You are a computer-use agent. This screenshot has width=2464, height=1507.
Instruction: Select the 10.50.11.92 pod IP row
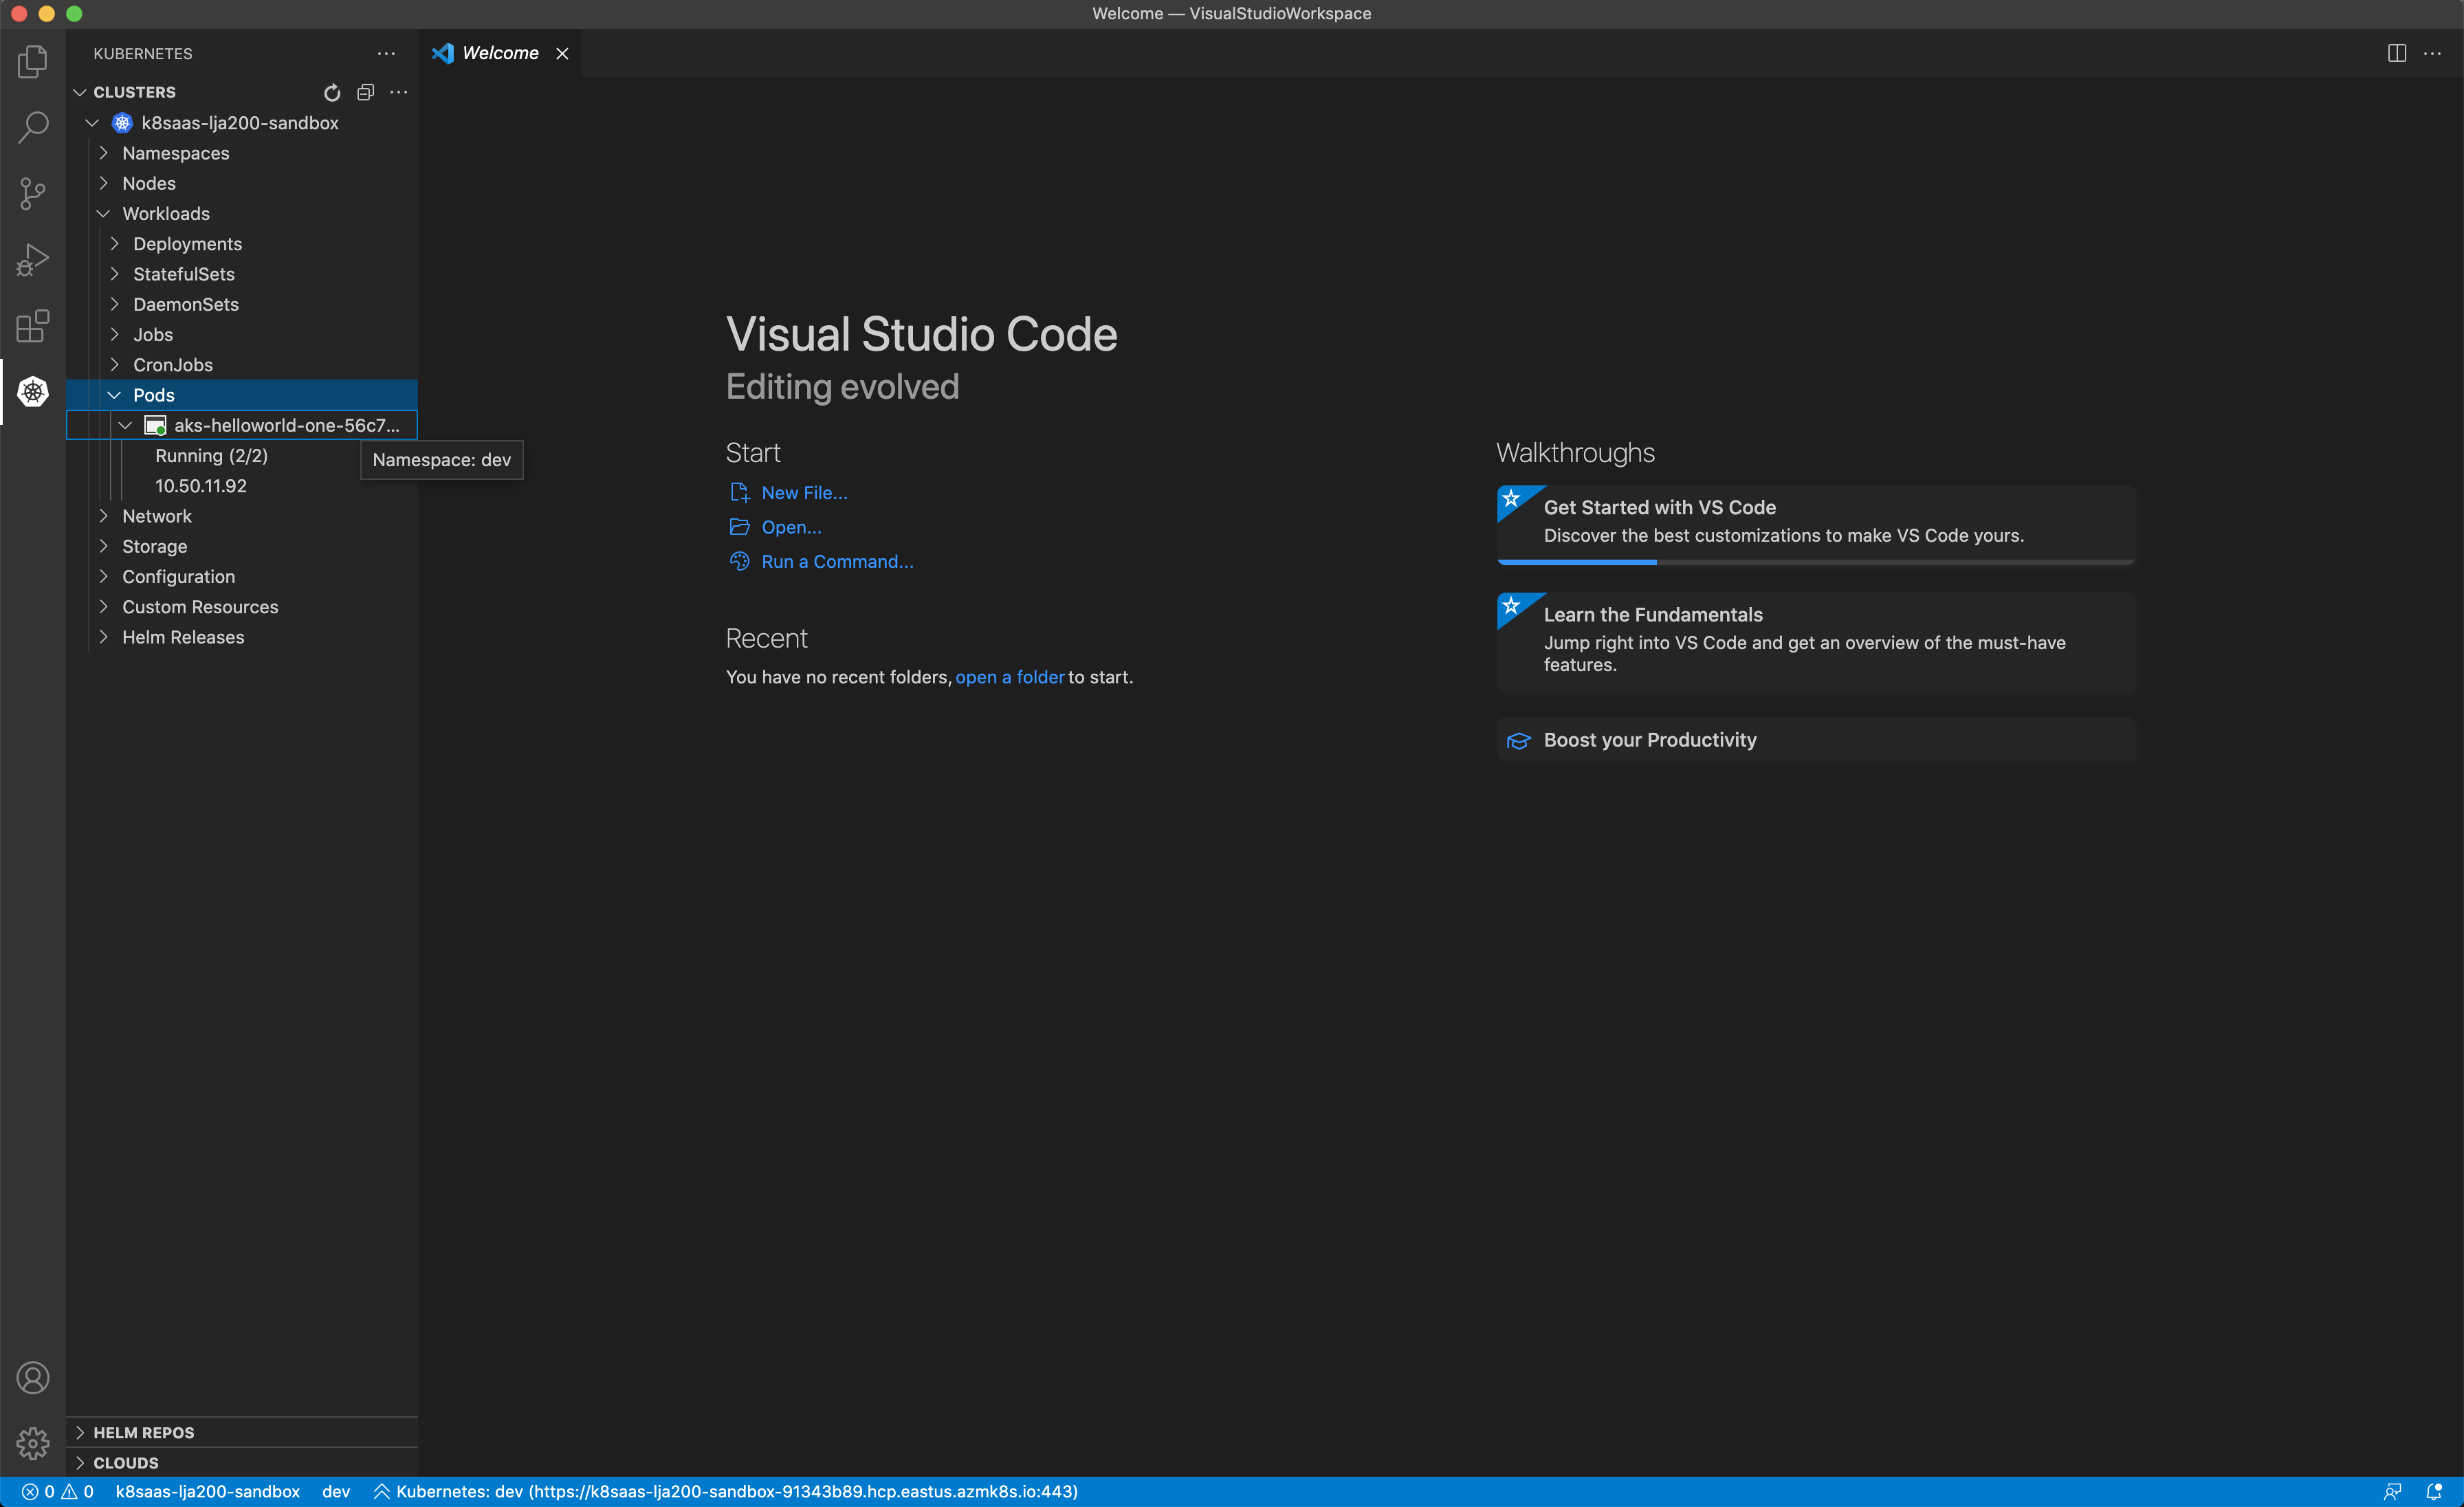(x=242, y=486)
